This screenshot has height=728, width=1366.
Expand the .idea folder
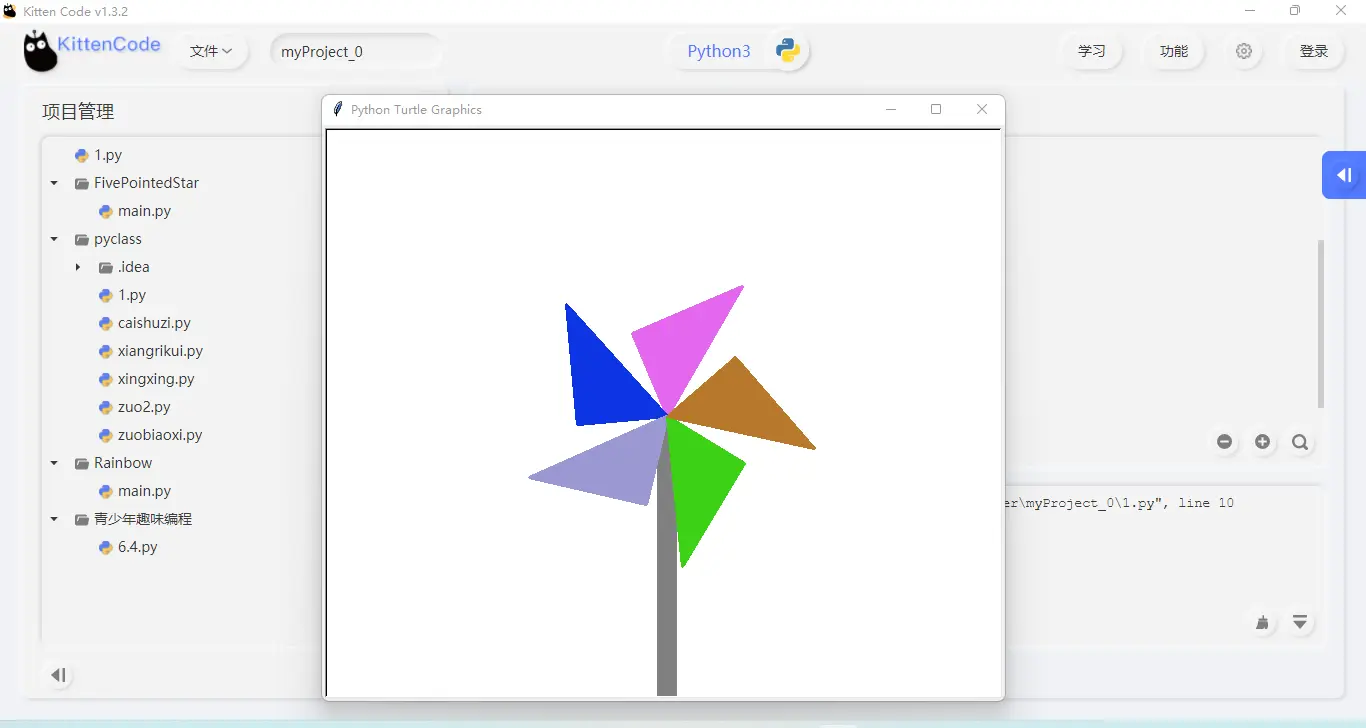click(78, 267)
